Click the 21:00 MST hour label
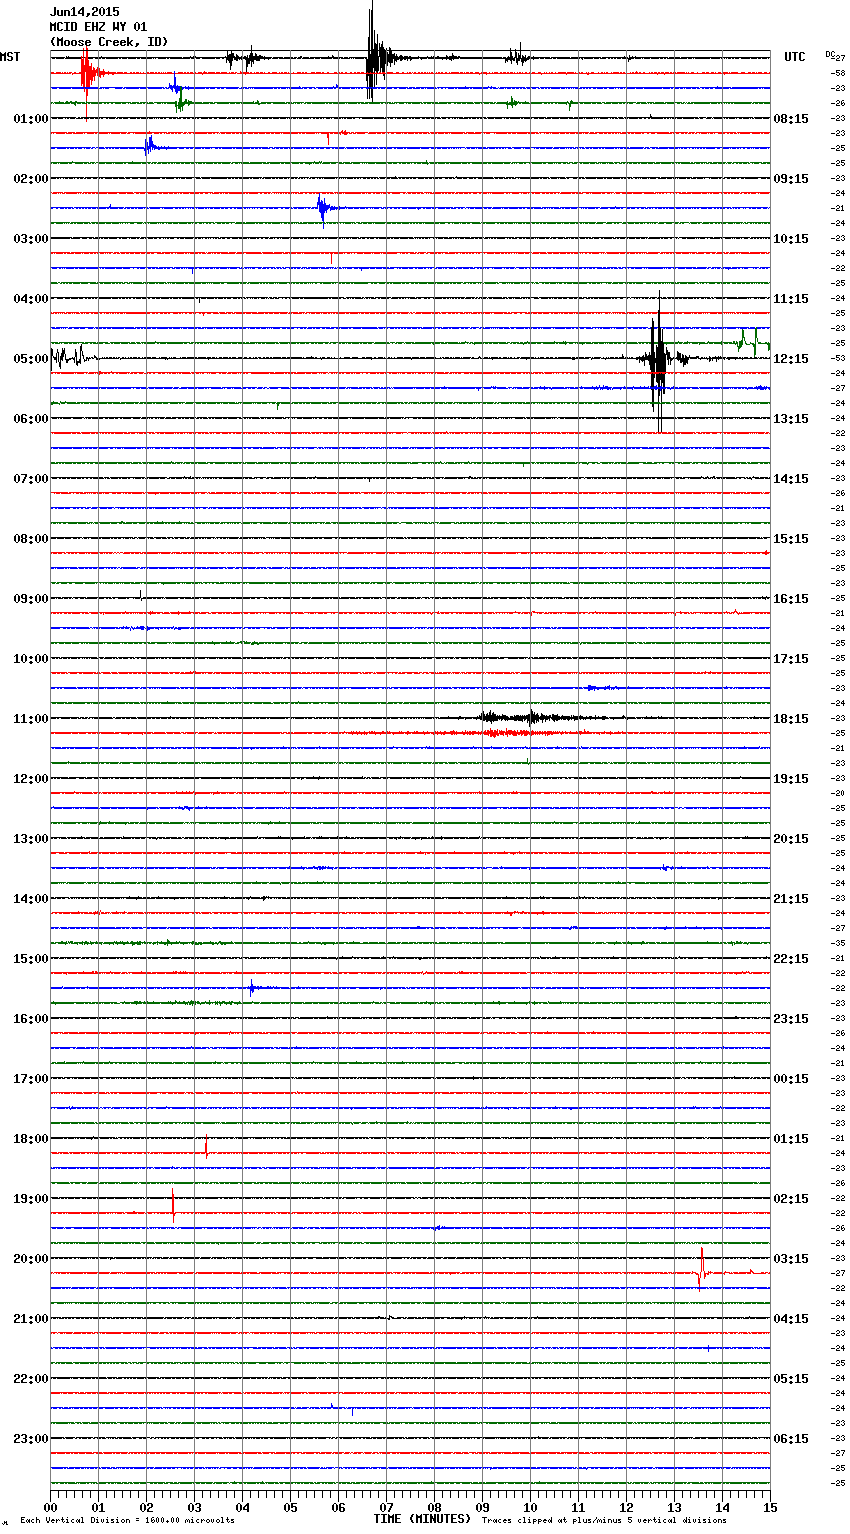 [x=31, y=1319]
